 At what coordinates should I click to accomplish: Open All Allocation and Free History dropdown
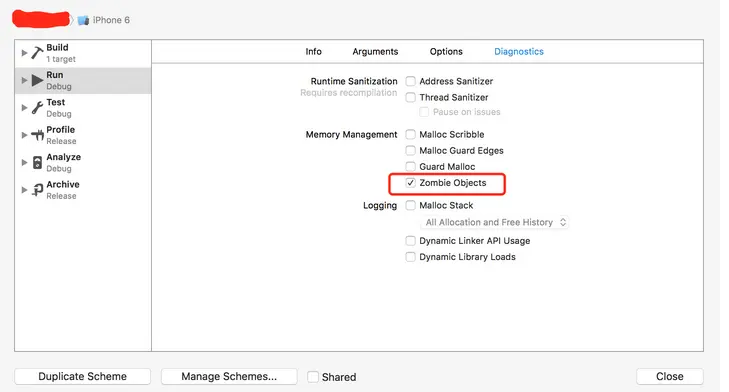point(495,222)
